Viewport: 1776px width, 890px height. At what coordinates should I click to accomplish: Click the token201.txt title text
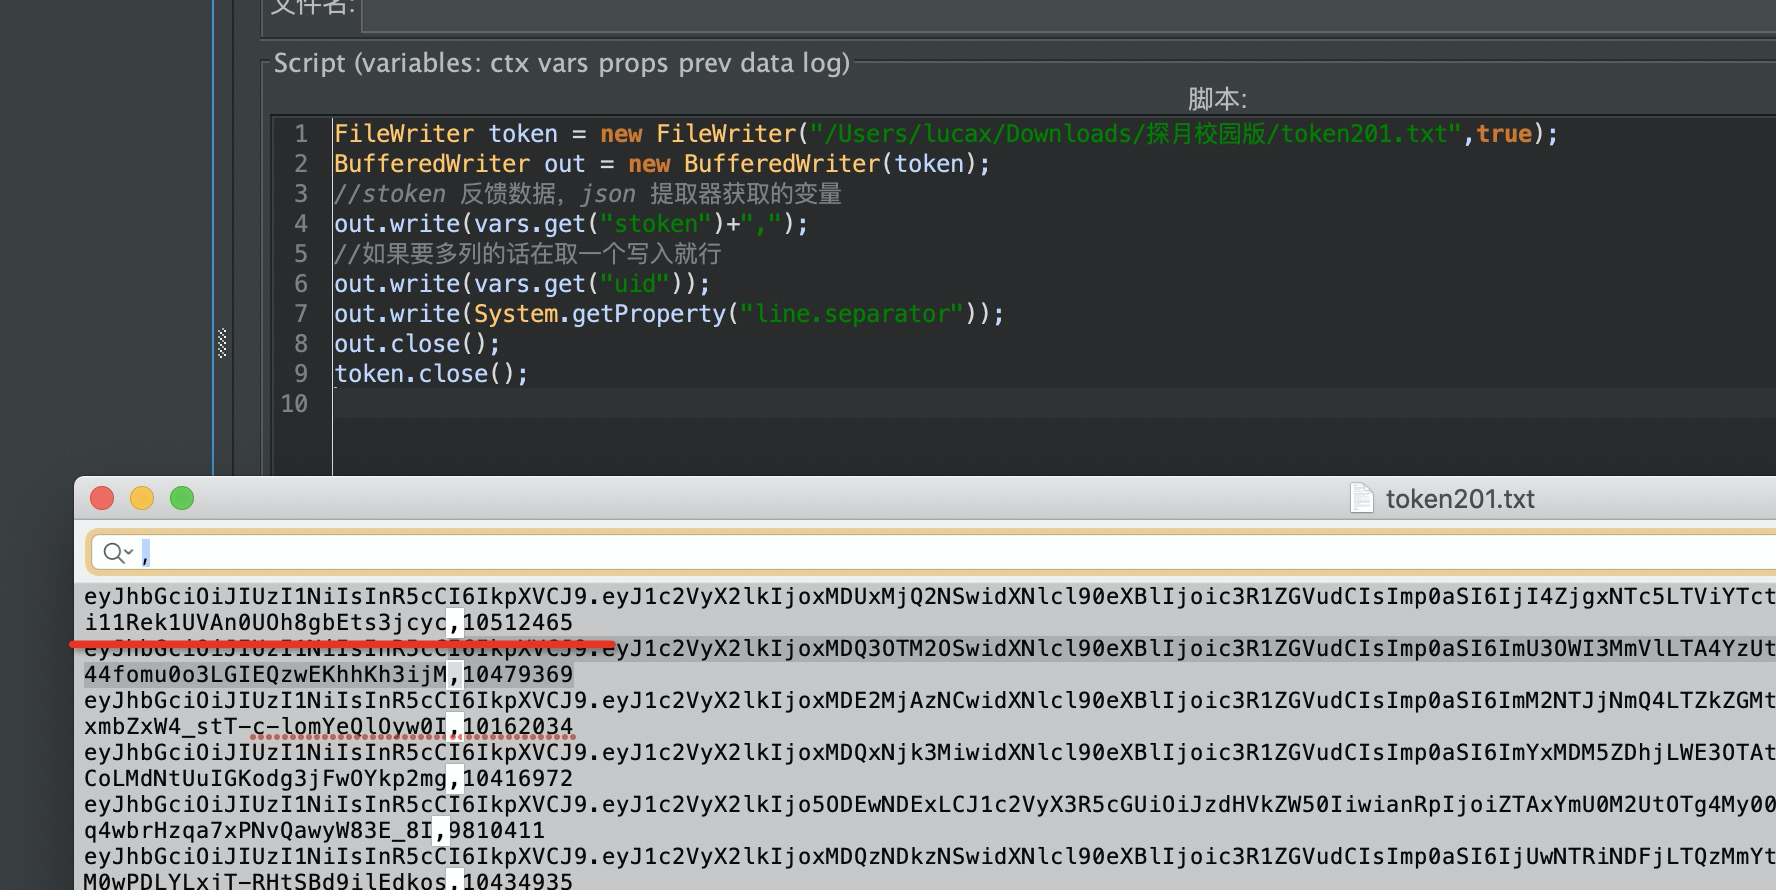1460,499
